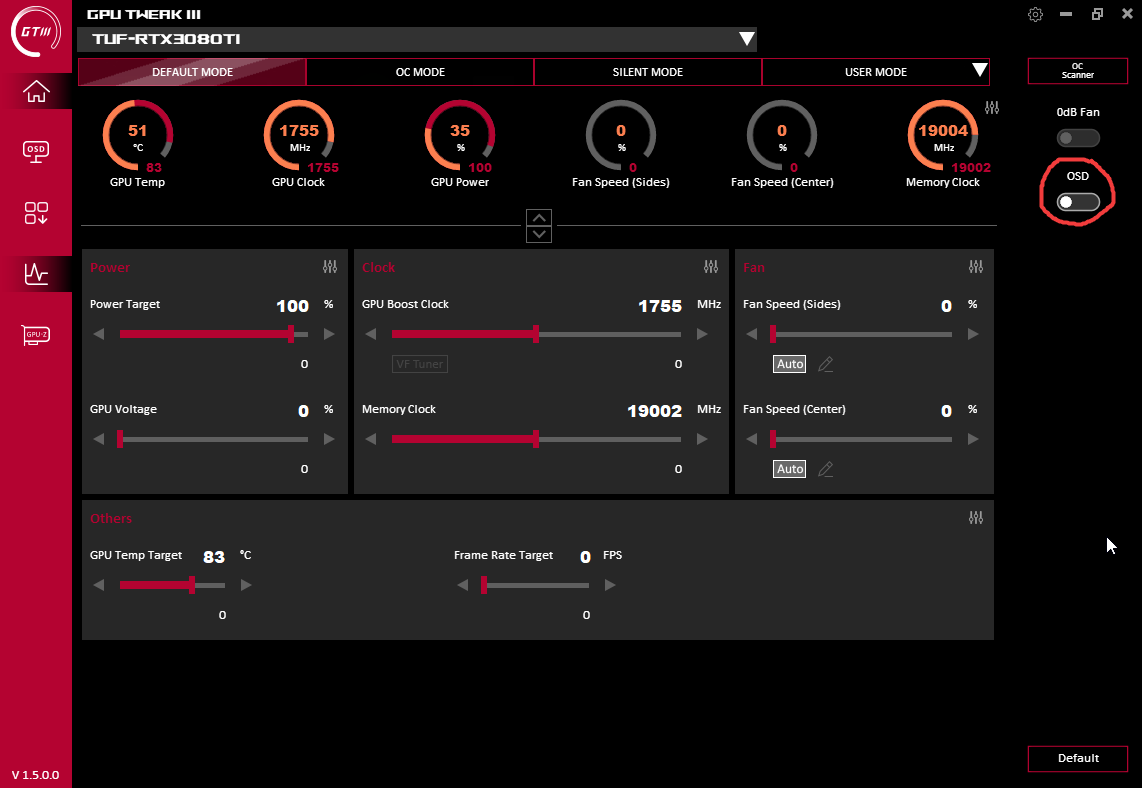Click the GPU Clock gauge

299,135
